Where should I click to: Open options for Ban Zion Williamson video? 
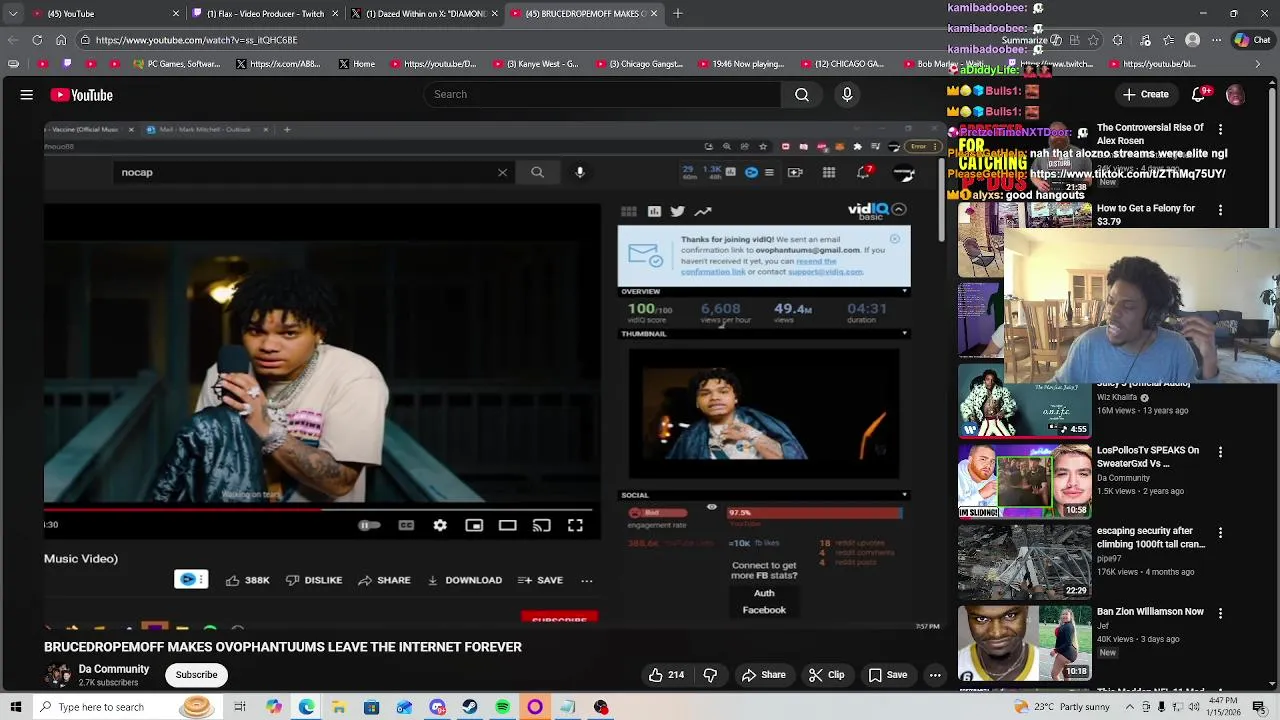coord(1220,613)
